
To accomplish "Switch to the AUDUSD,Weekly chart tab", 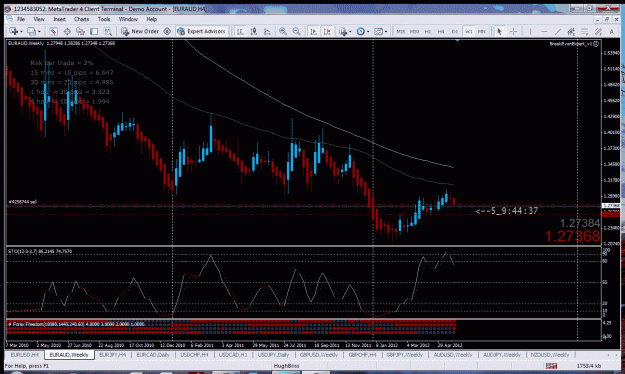I will (x=453, y=354).
